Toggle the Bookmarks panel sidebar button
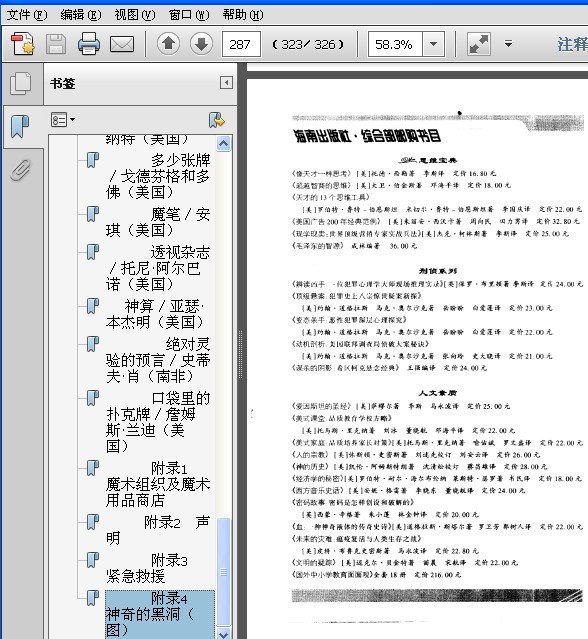 point(20,126)
